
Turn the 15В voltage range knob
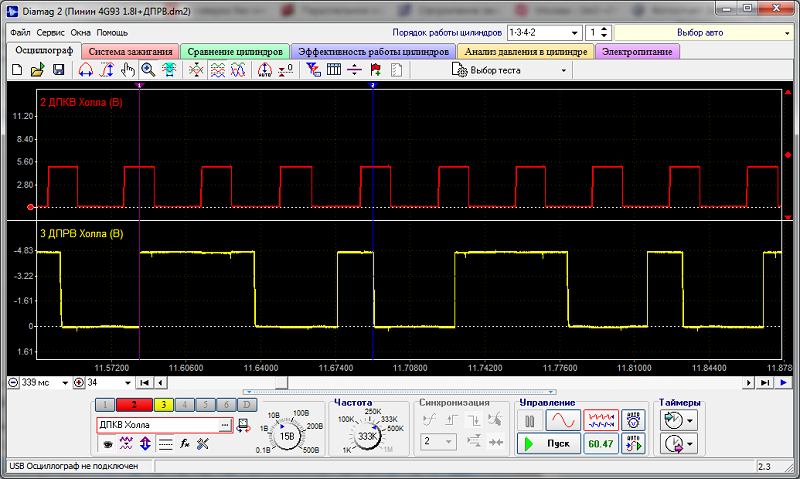(x=287, y=436)
